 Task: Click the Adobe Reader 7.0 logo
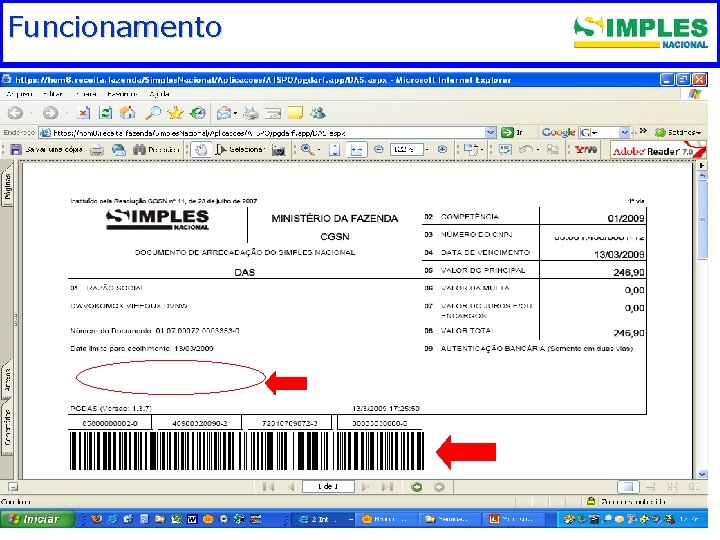click(x=657, y=150)
